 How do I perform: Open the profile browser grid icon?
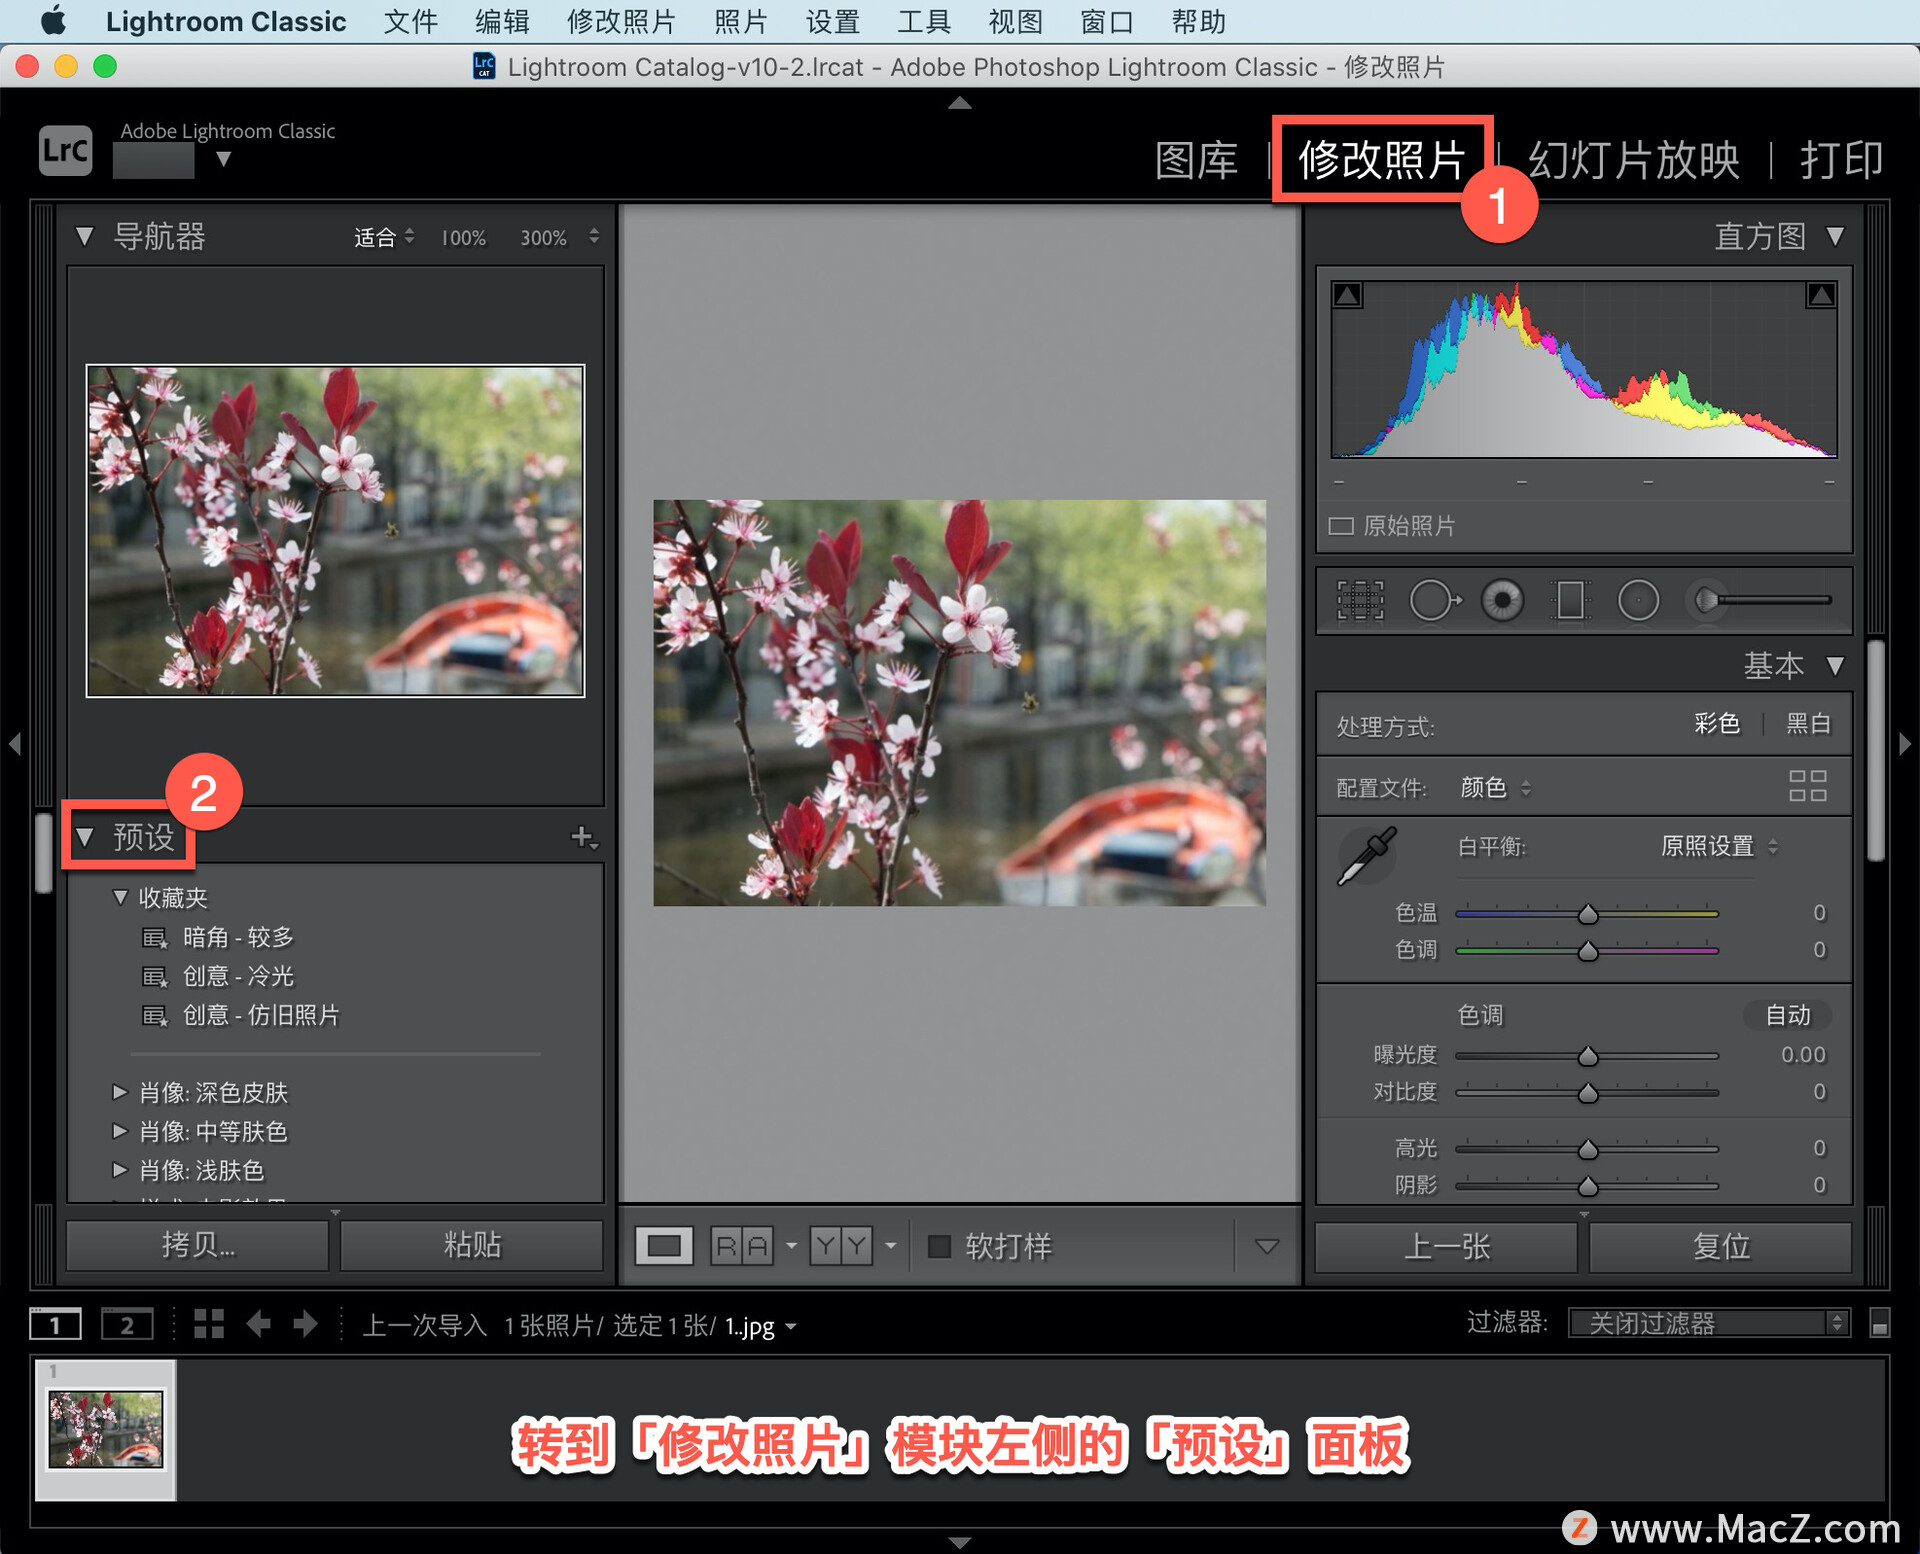tap(1807, 785)
